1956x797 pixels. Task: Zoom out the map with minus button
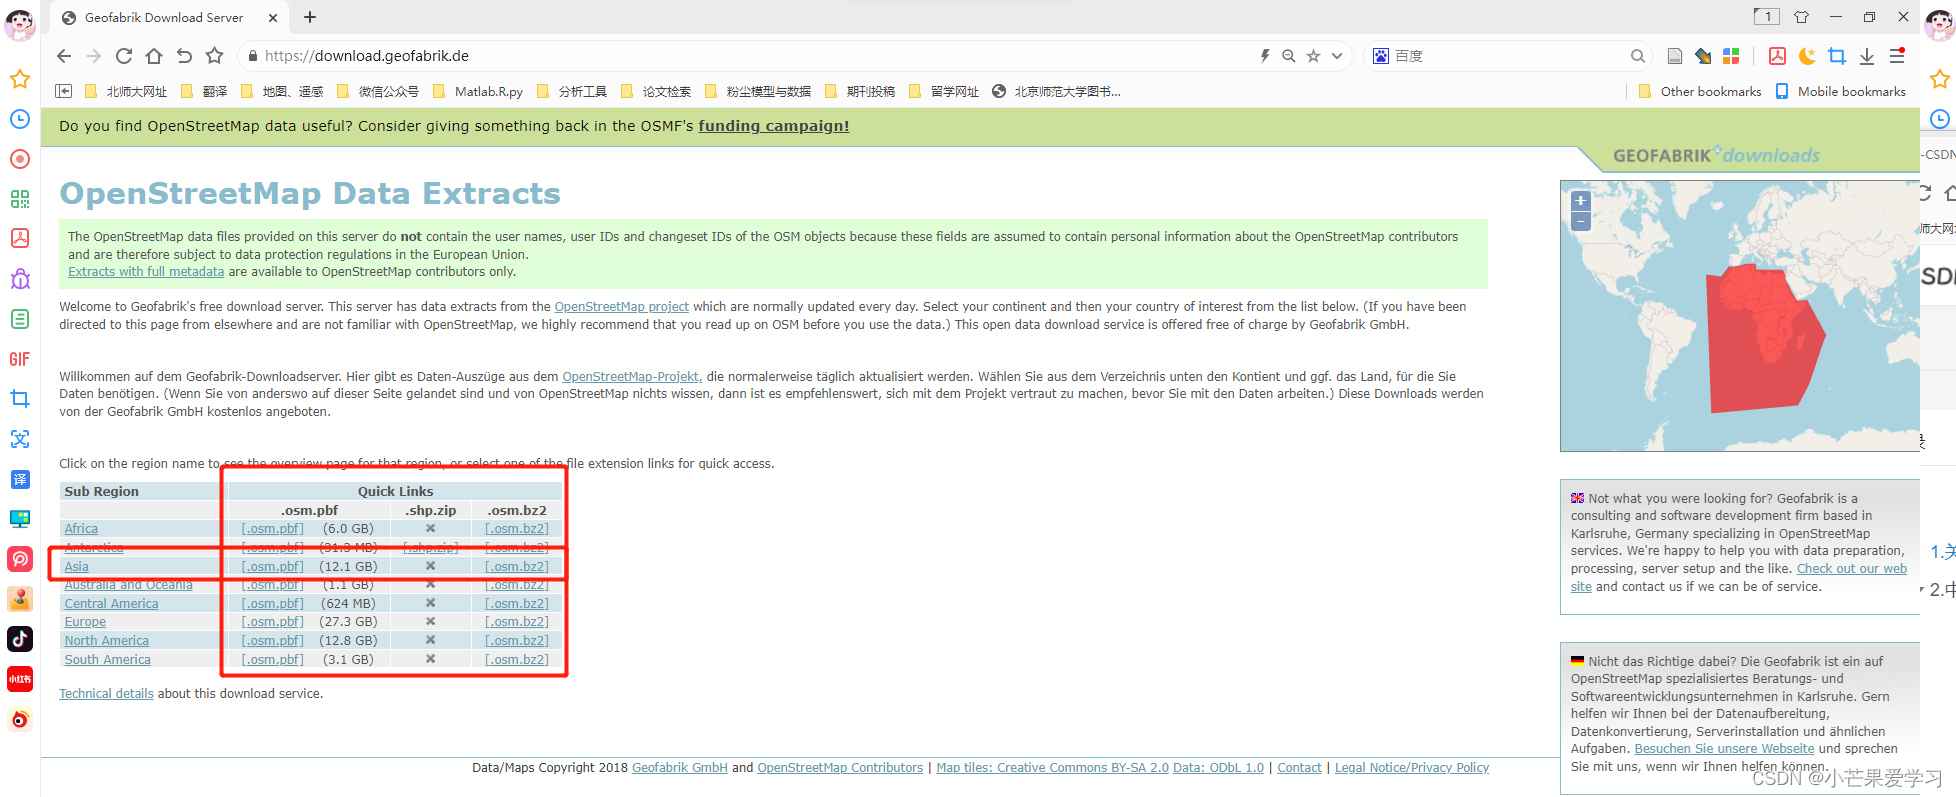(1581, 221)
